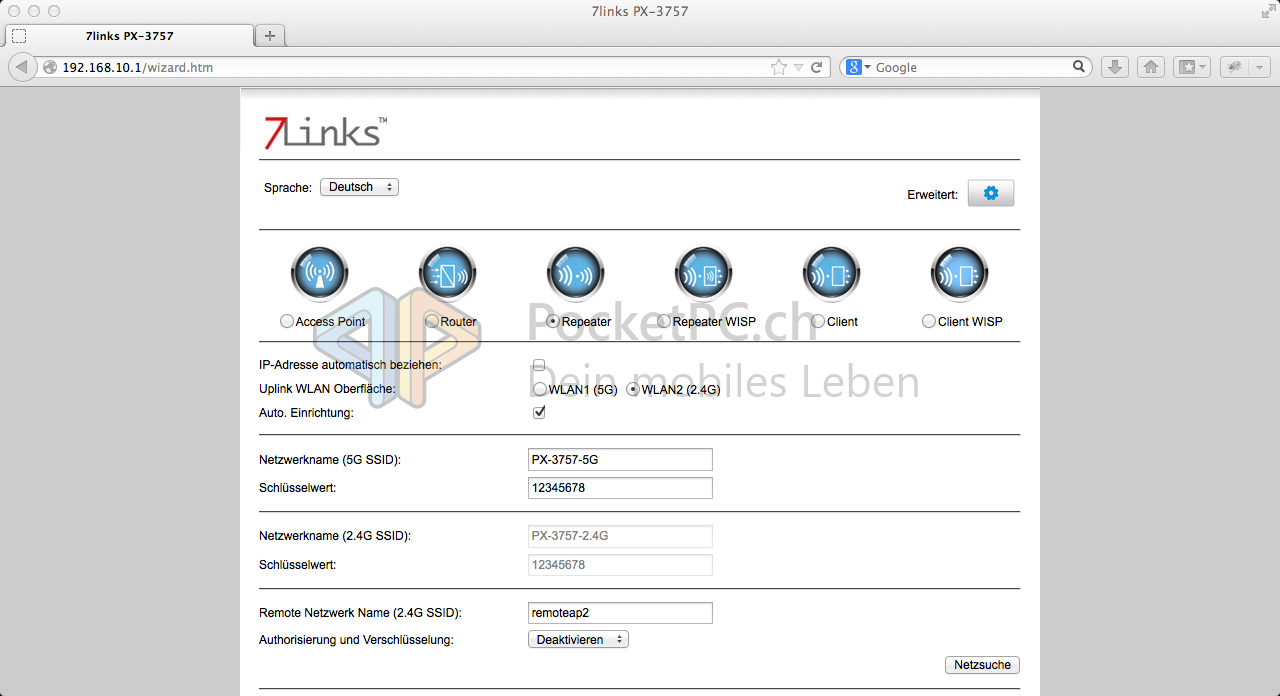The image size is (1280, 696).
Task: Open a new browser tab
Action: tap(269, 36)
